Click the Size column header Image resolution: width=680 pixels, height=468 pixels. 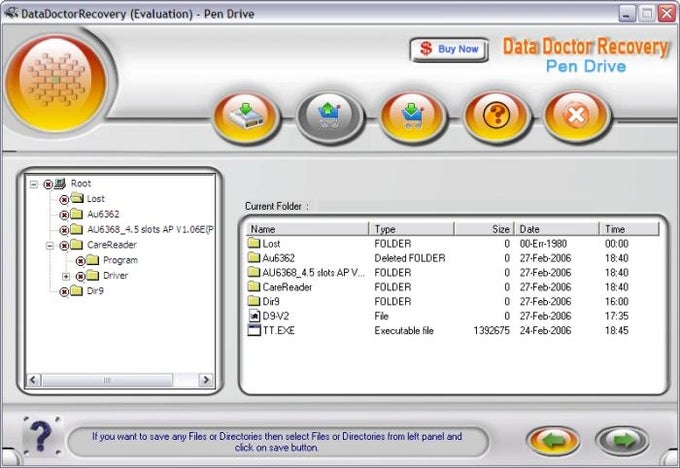click(x=484, y=229)
